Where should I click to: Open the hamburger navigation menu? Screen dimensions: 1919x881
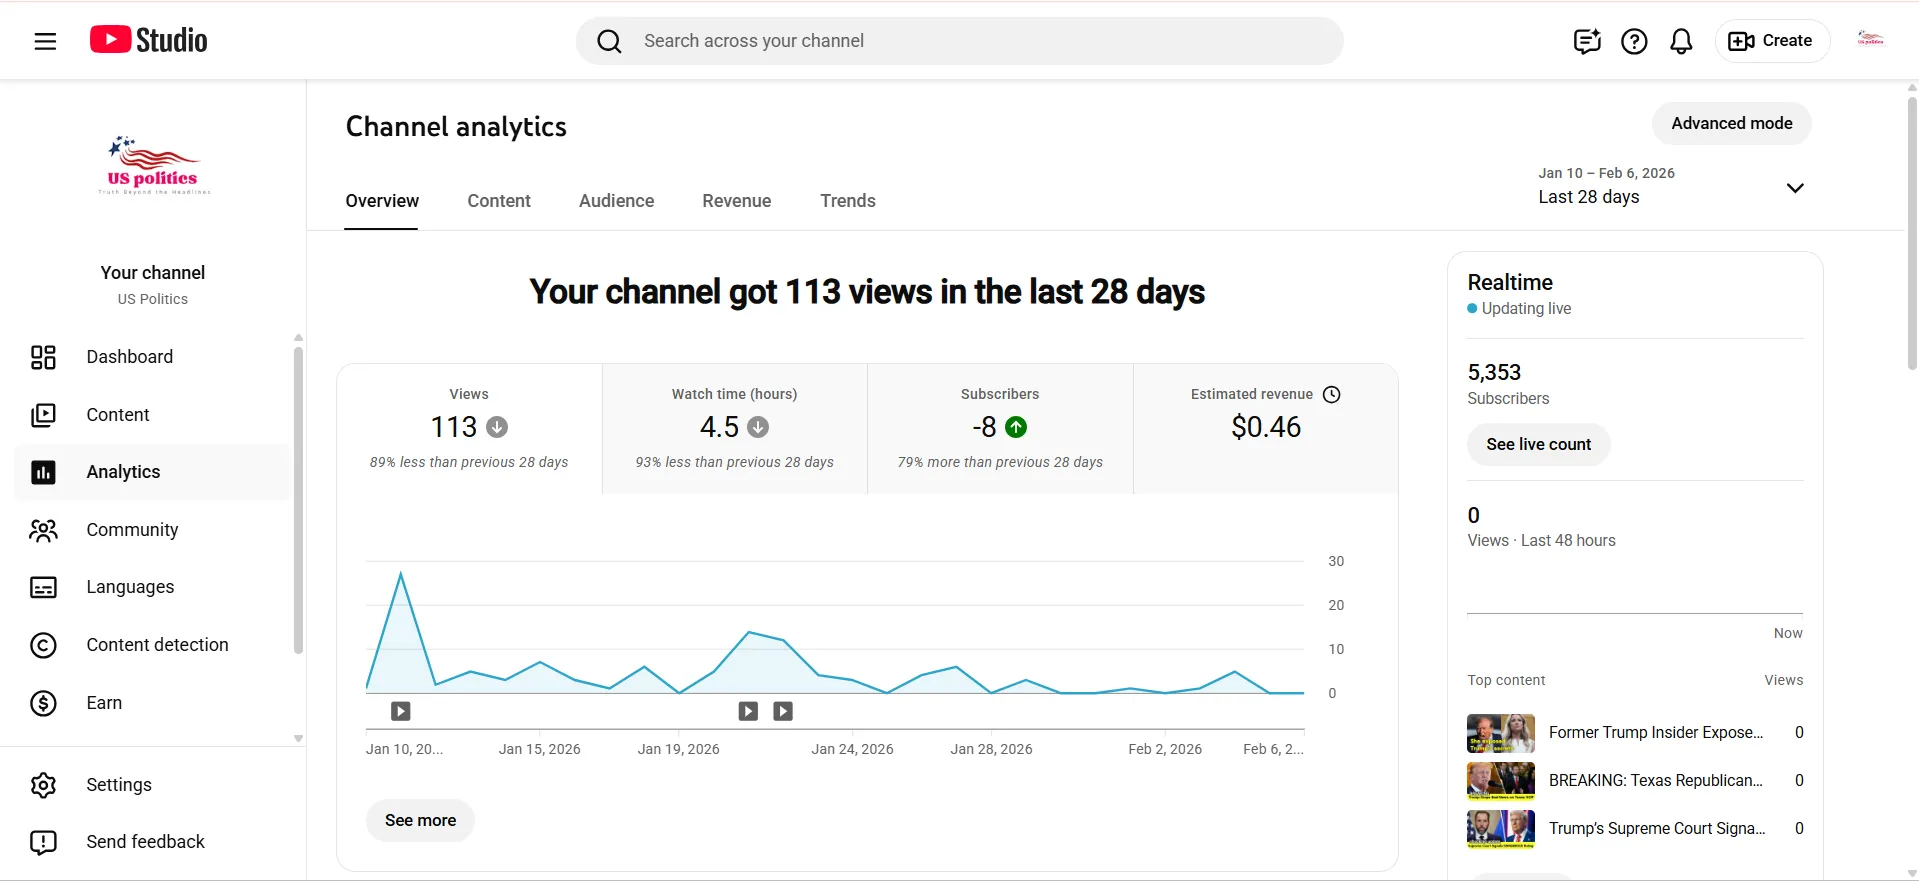point(45,41)
